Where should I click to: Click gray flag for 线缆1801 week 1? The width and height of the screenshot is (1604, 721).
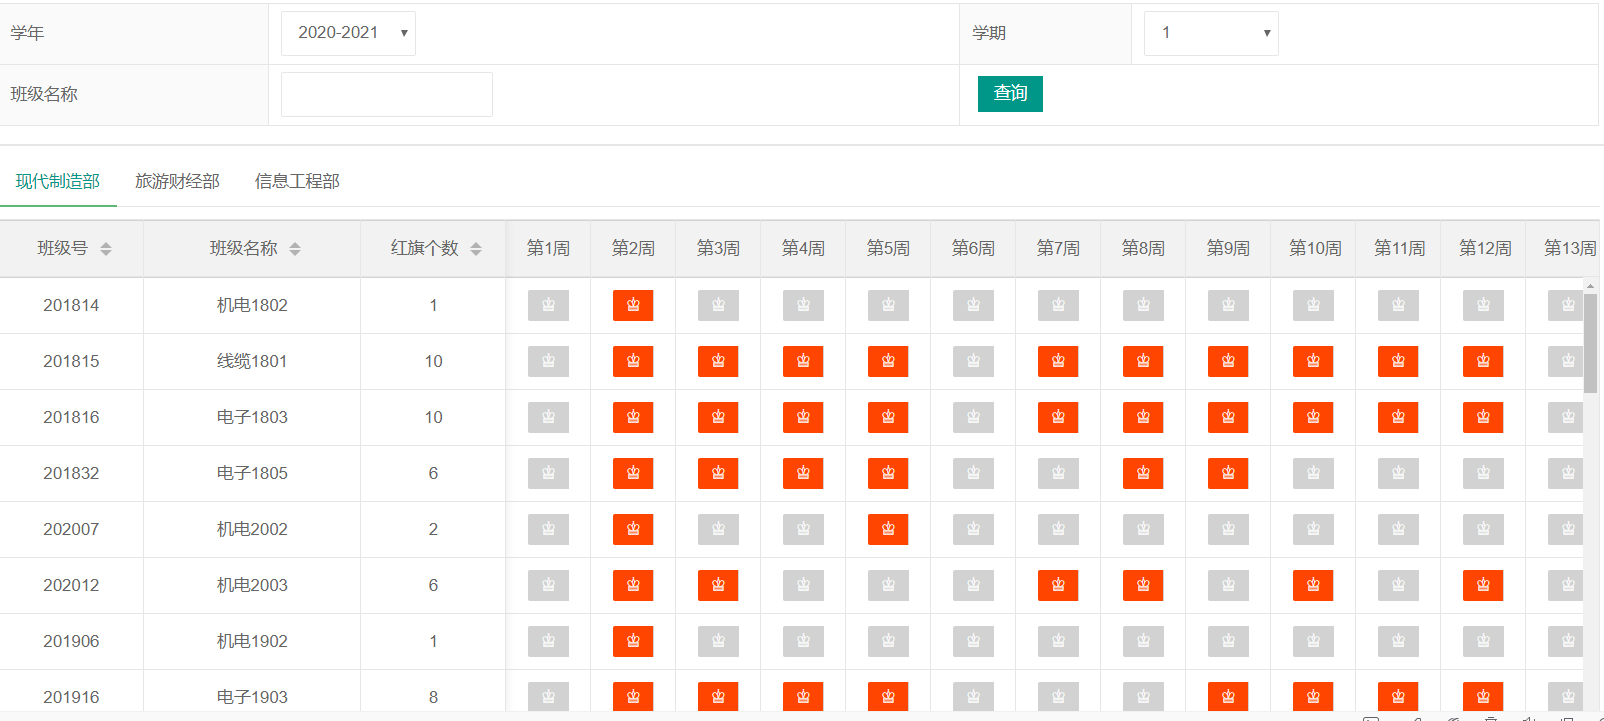[548, 361]
